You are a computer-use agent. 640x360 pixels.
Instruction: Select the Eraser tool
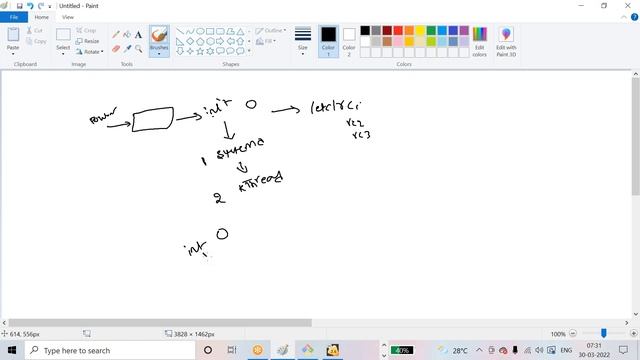pos(116,49)
